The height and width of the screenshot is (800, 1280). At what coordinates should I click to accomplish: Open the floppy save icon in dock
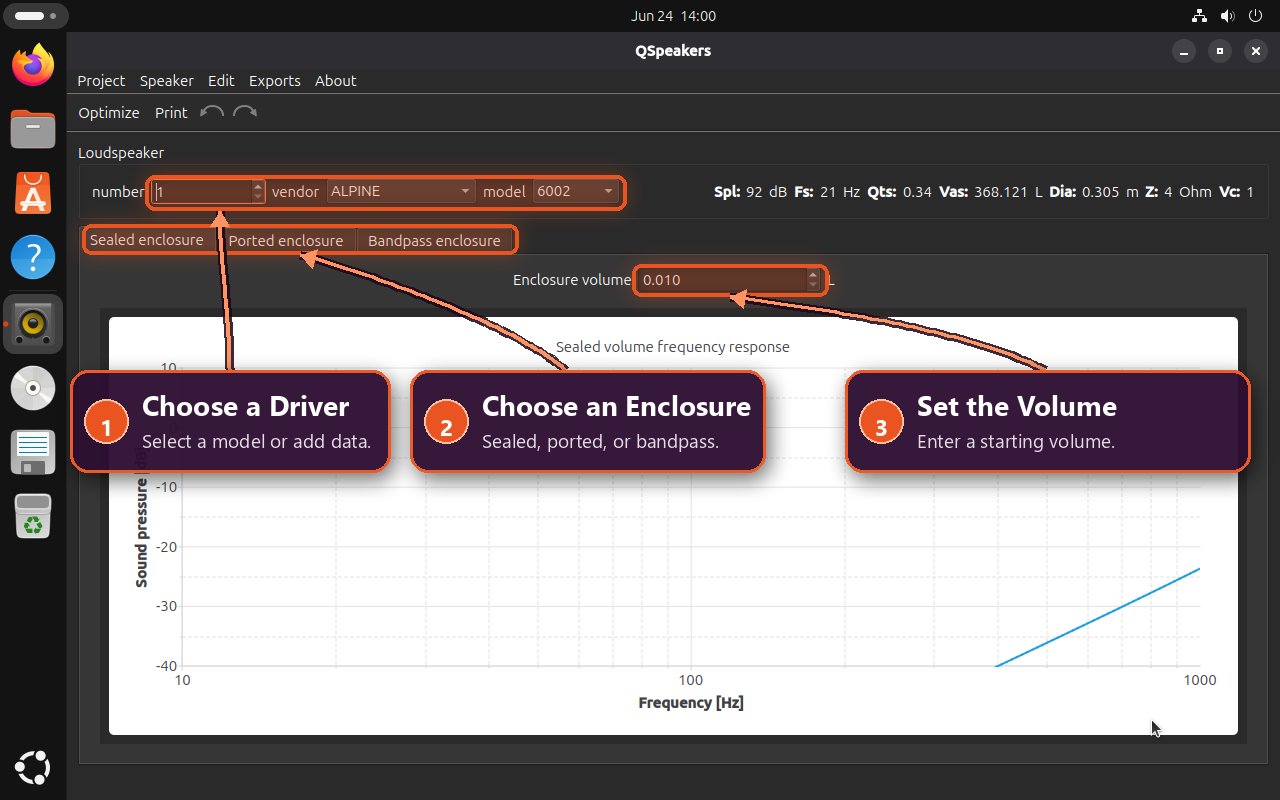click(33, 452)
